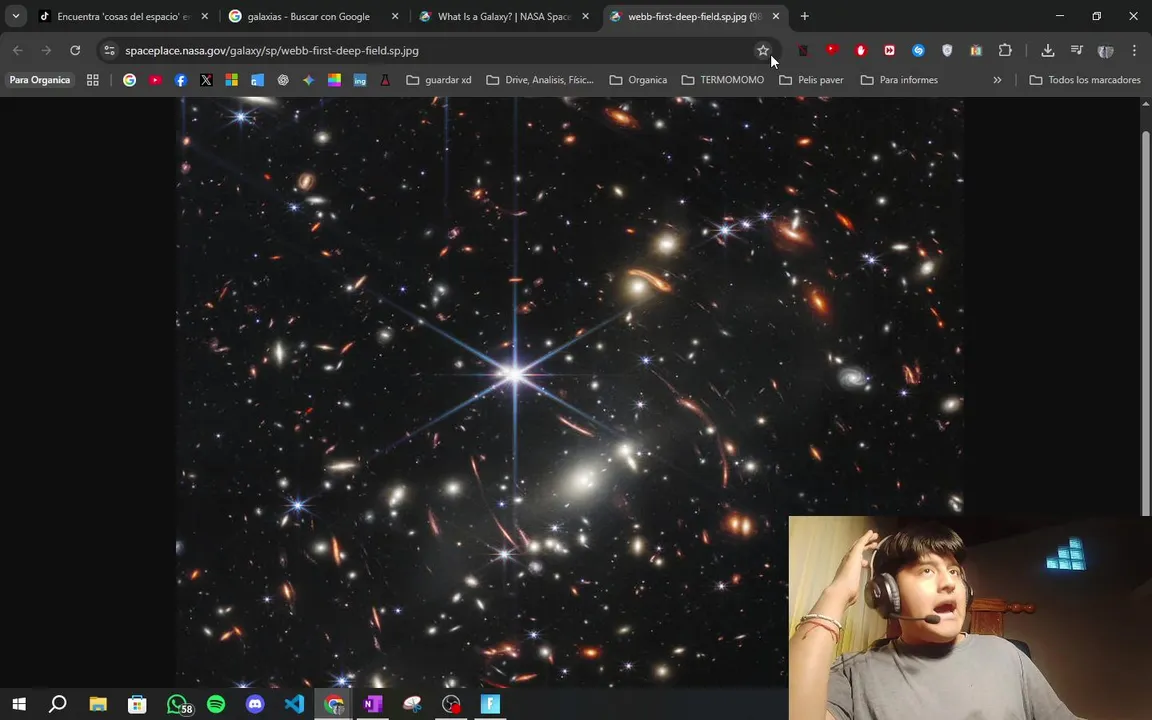Click the Webb deep field image
Viewport: 1152px width, 720px height.
point(569,392)
